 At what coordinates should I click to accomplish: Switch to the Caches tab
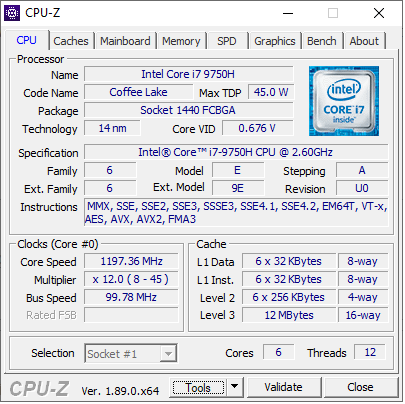pos(71,41)
